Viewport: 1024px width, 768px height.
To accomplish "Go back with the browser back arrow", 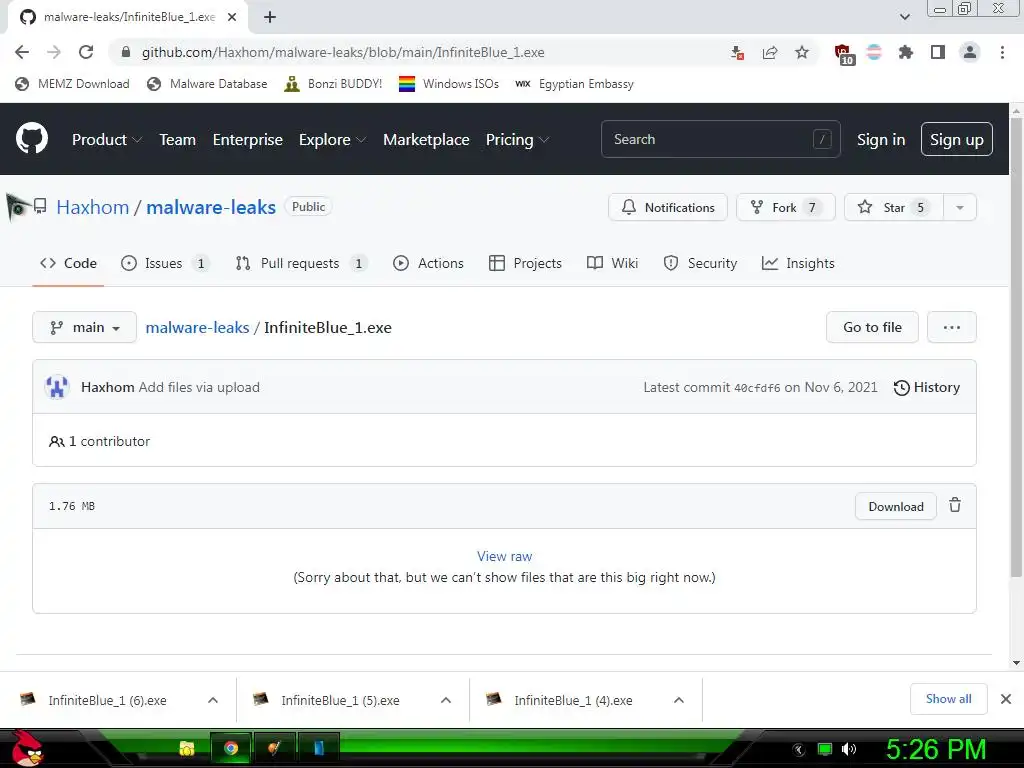I will tap(22, 52).
